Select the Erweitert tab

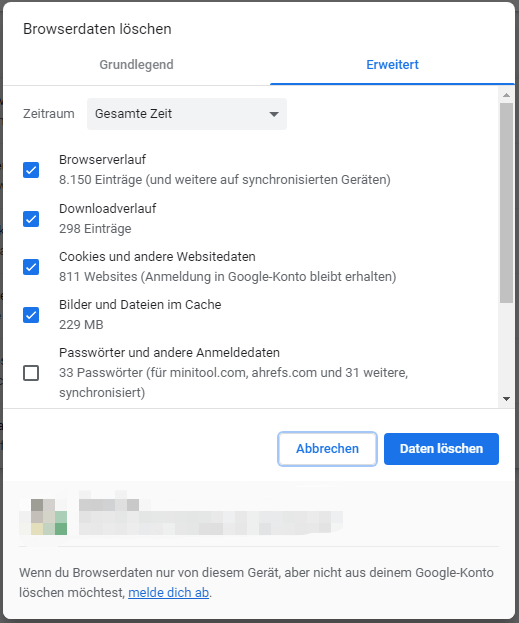click(x=392, y=64)
